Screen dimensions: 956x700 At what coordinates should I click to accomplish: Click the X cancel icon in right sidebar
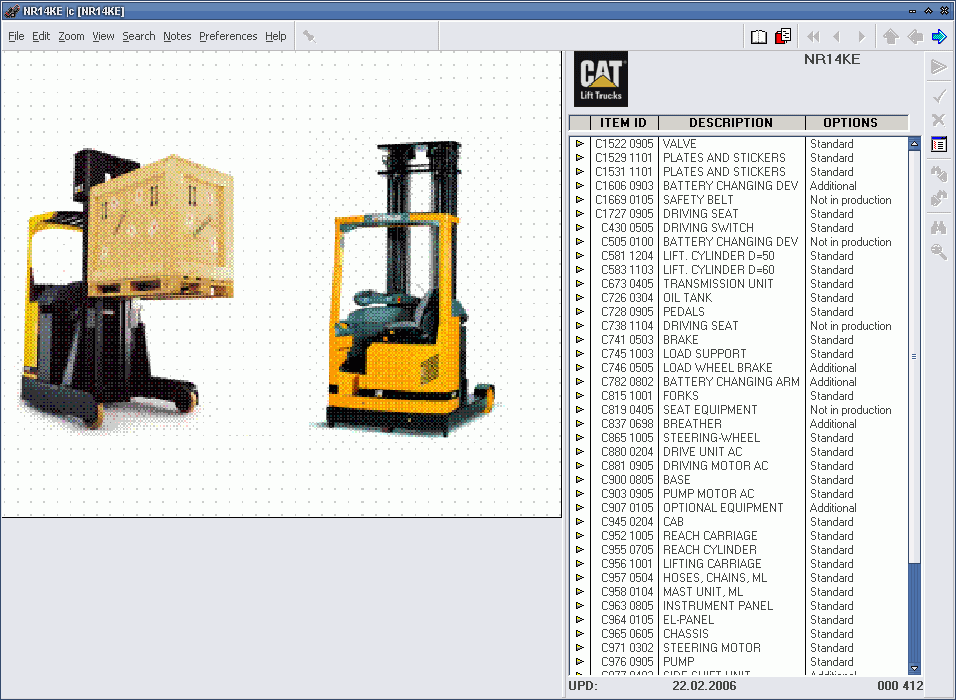click(x=939, y=119)
